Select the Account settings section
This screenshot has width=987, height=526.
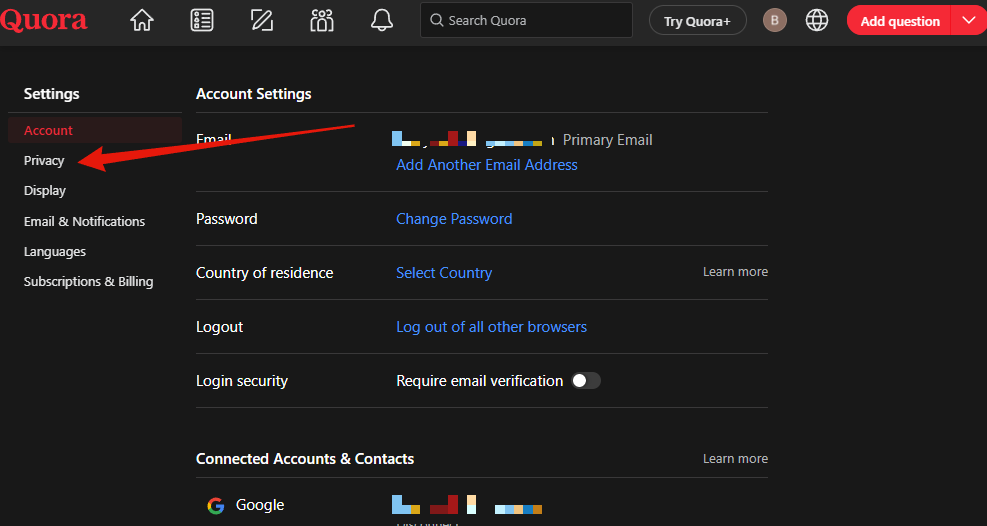95,130
